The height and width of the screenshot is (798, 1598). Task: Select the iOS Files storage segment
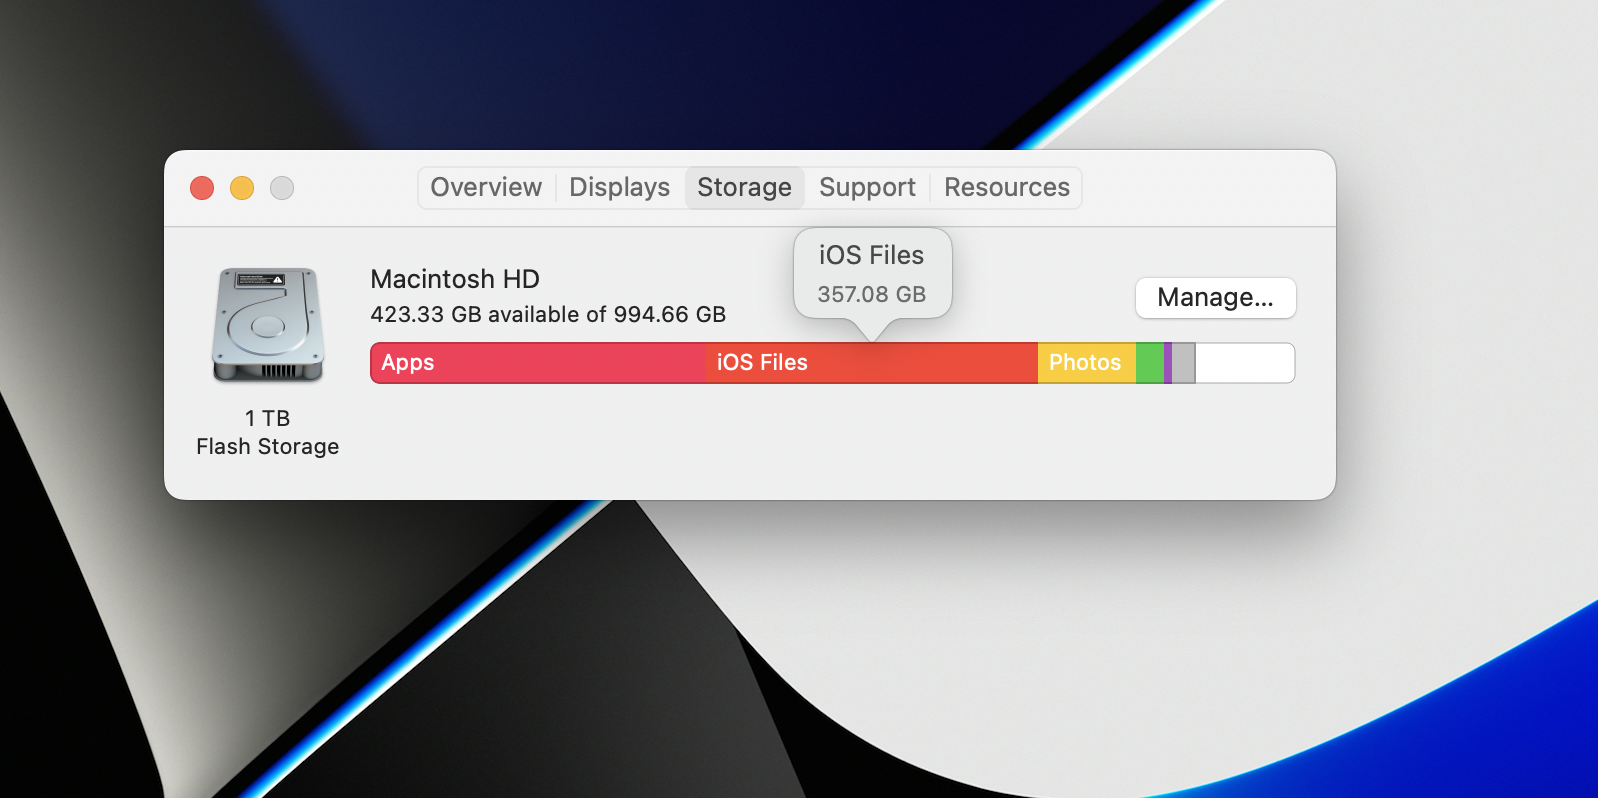tap(872, 363)
